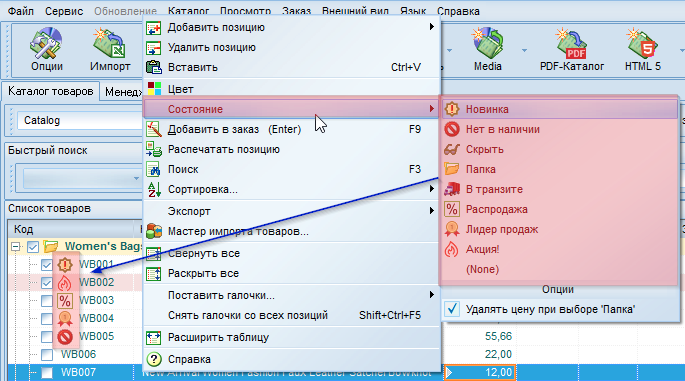Click the Удалить позицию menu icon
The width and height of the screenshot is (685, 381).
pos(154,48)
